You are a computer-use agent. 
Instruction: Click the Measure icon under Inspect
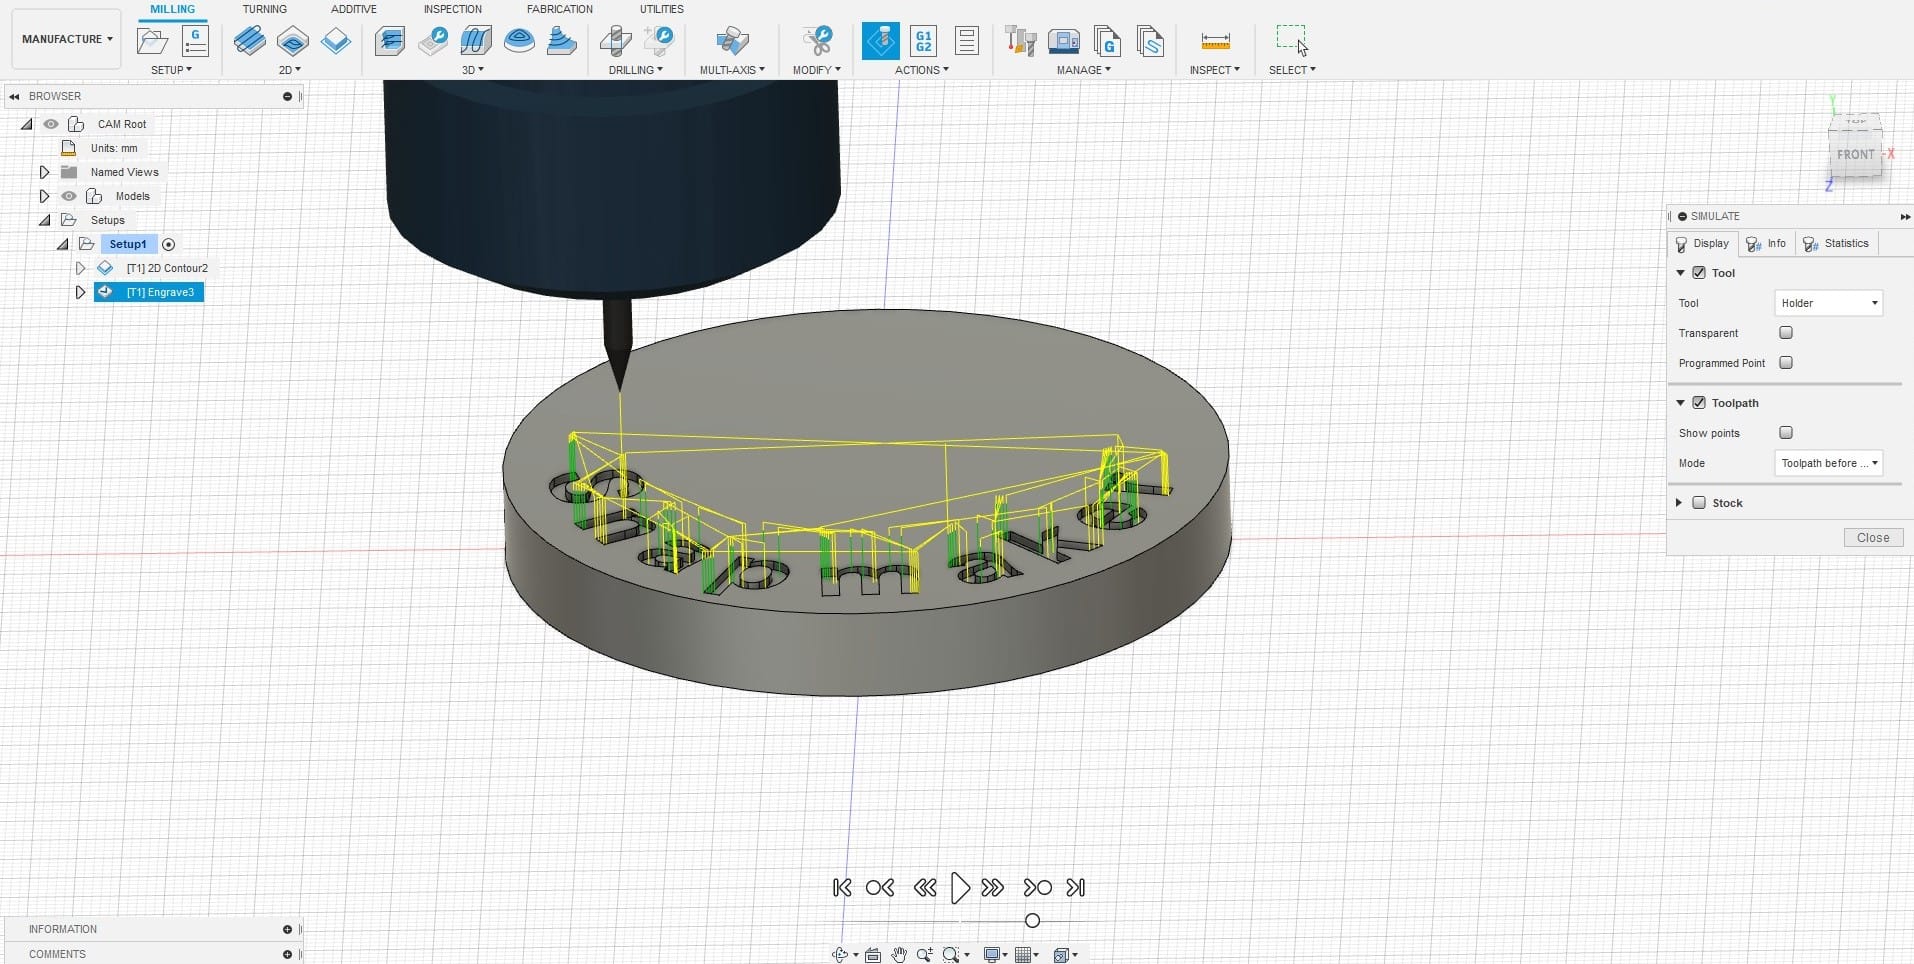point(1215,41)
